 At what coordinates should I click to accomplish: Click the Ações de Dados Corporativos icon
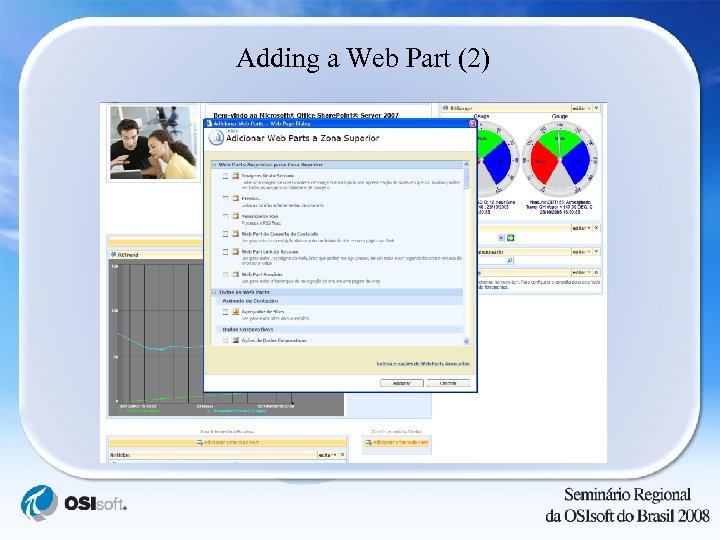(x=236, y=341)
